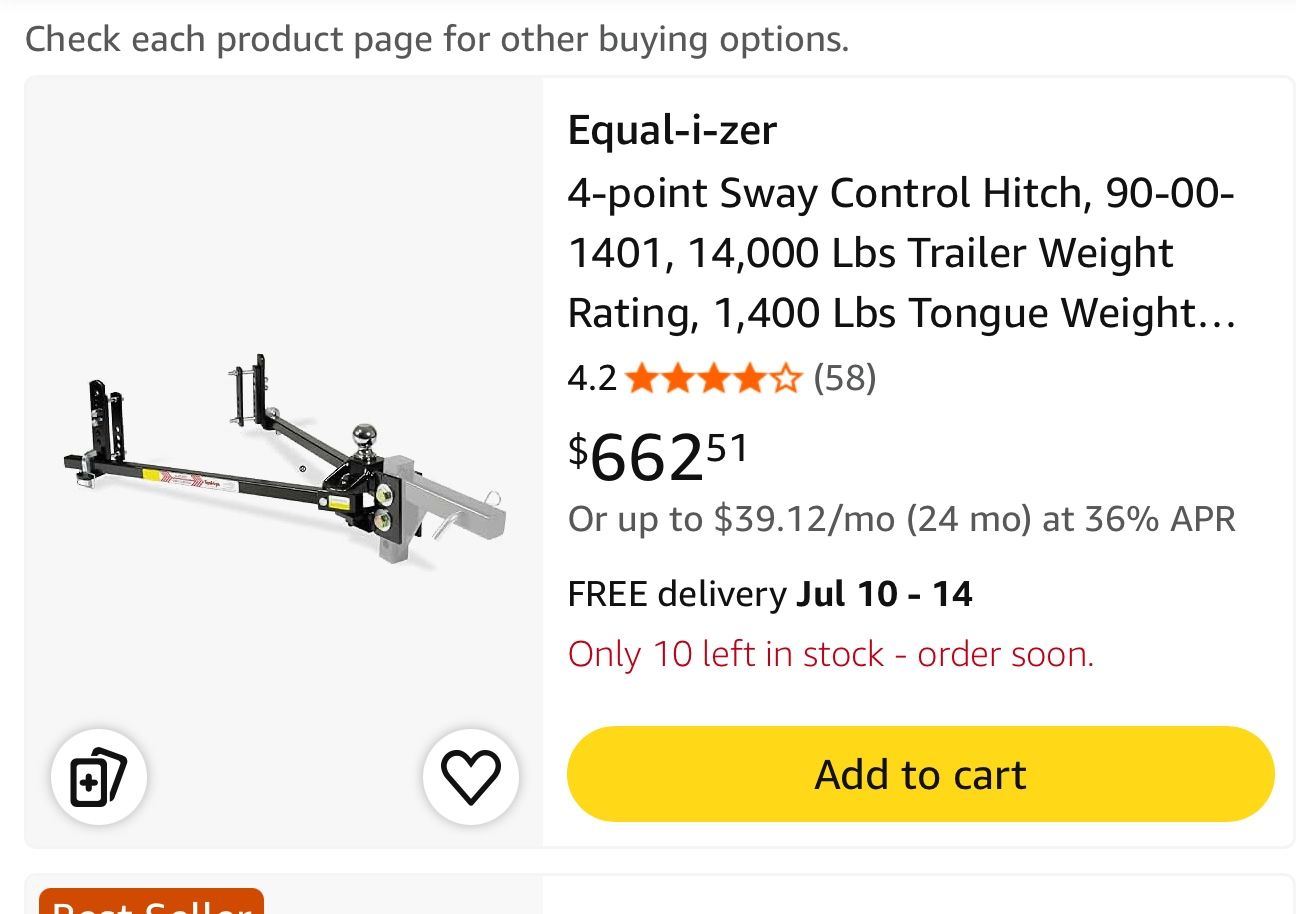Tap the orange Best Seller badge
Screen dimensions: 1296x914
(151, 901)
